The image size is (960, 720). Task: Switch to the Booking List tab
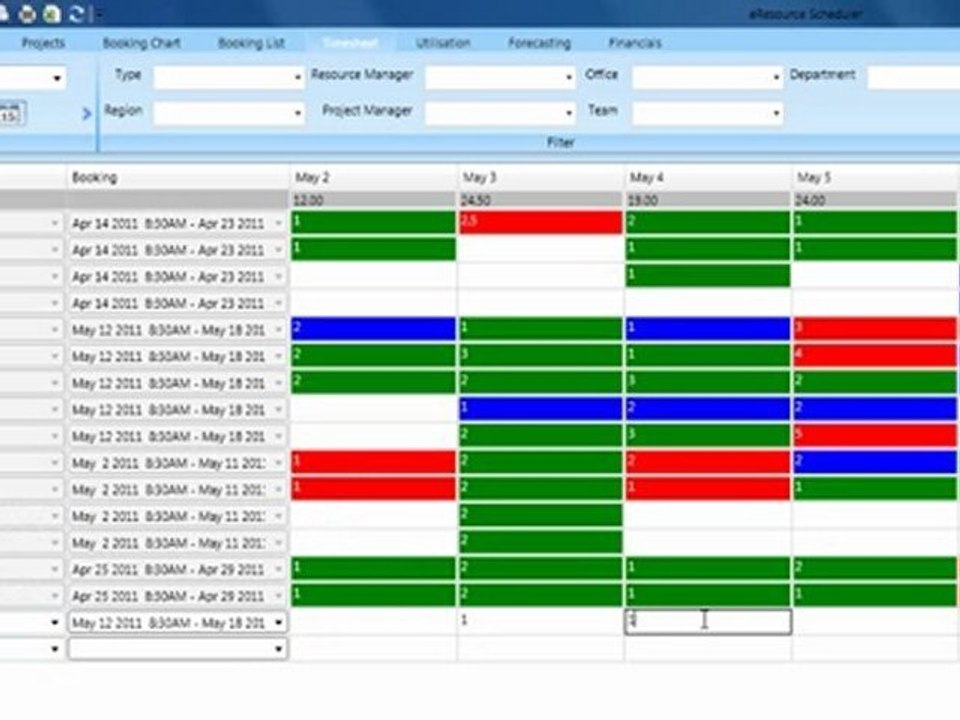coord(251,43)
